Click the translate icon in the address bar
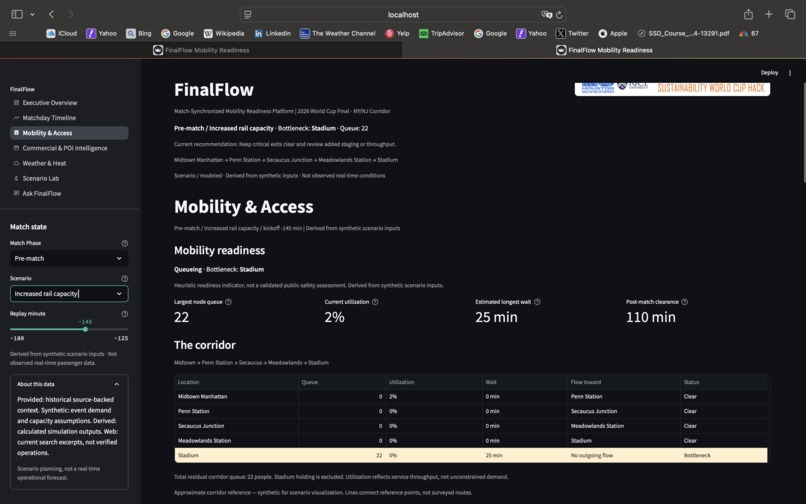Image resolution: width=806 pixels, height=504 pixels. point(546,15)
